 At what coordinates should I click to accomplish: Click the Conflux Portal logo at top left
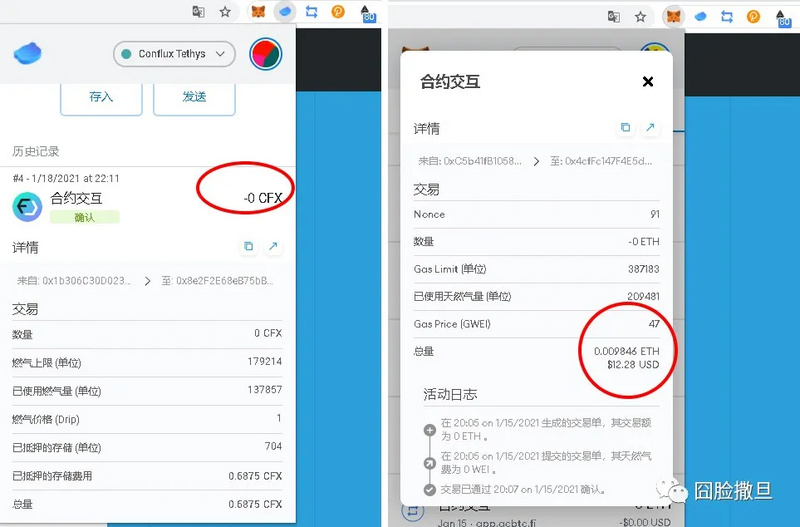pyautogui.click(x=28, y=54)
